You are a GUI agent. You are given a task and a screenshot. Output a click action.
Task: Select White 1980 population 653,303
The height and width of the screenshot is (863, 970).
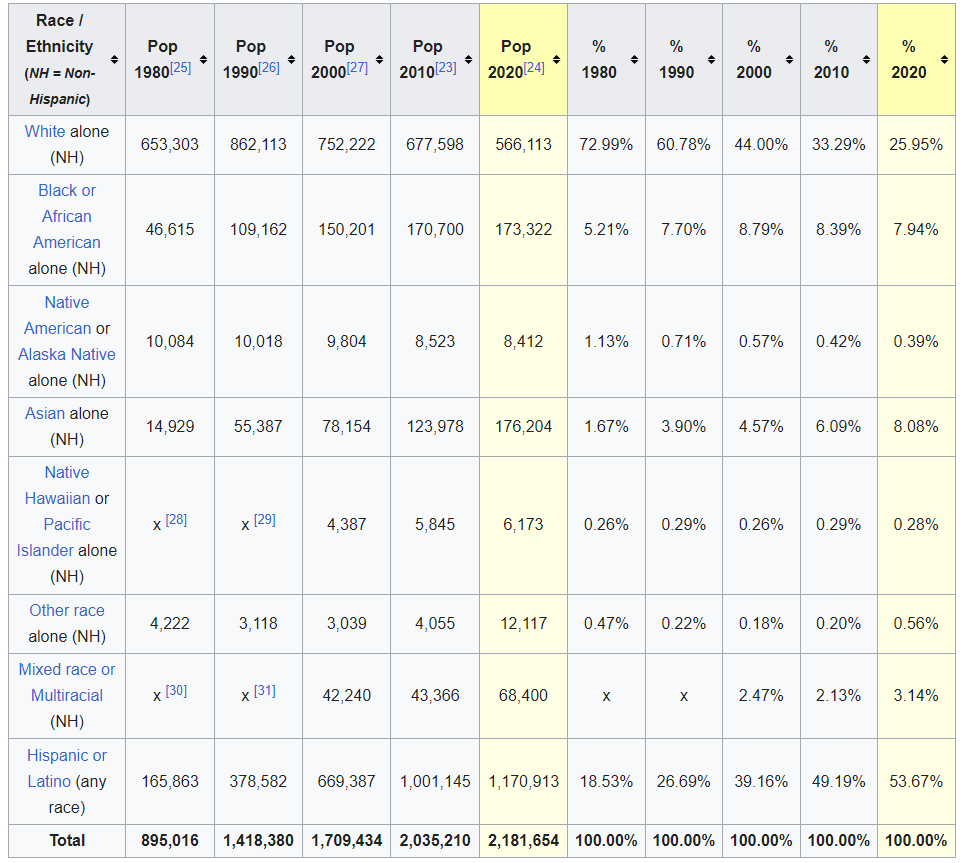coord(170,145)
